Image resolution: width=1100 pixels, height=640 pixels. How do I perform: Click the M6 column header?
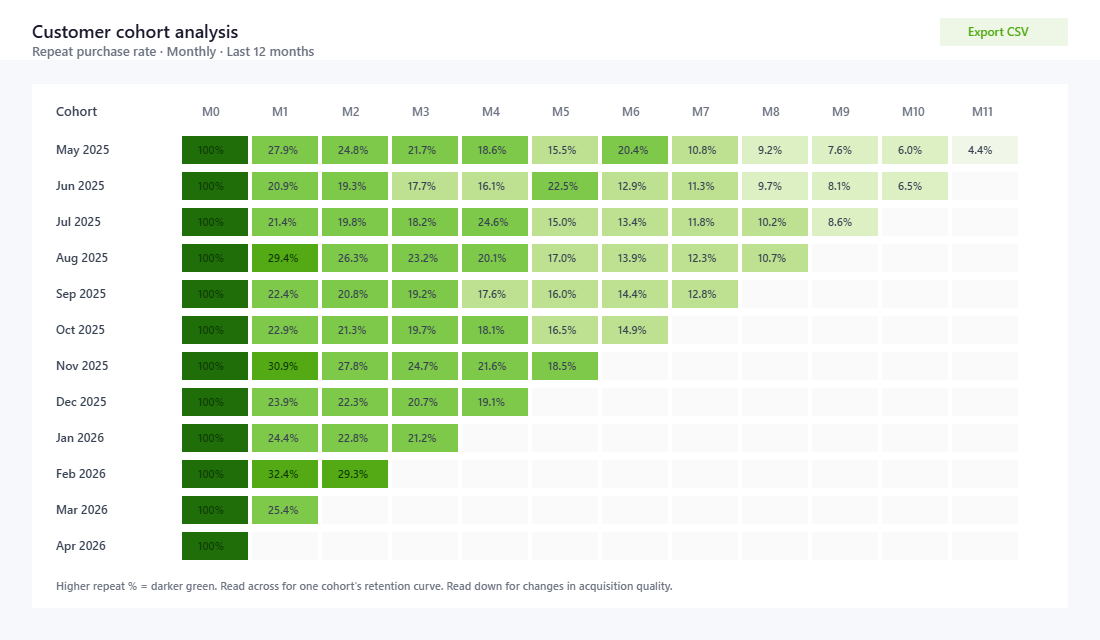[x=632, y=111]
